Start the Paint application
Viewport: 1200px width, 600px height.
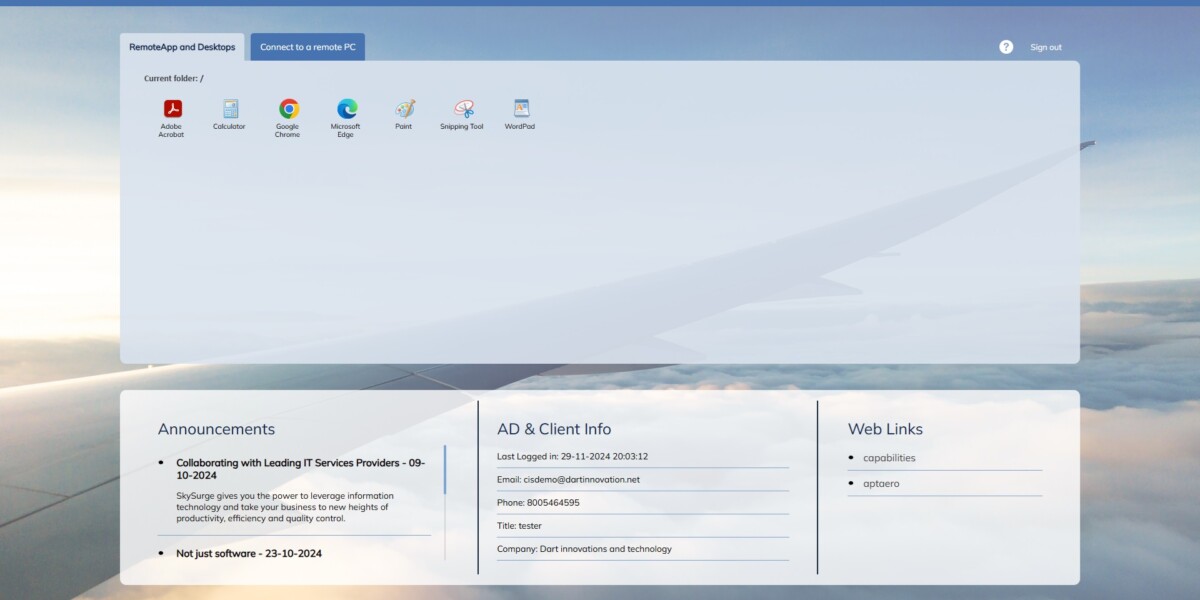click(x=403, y=112)
